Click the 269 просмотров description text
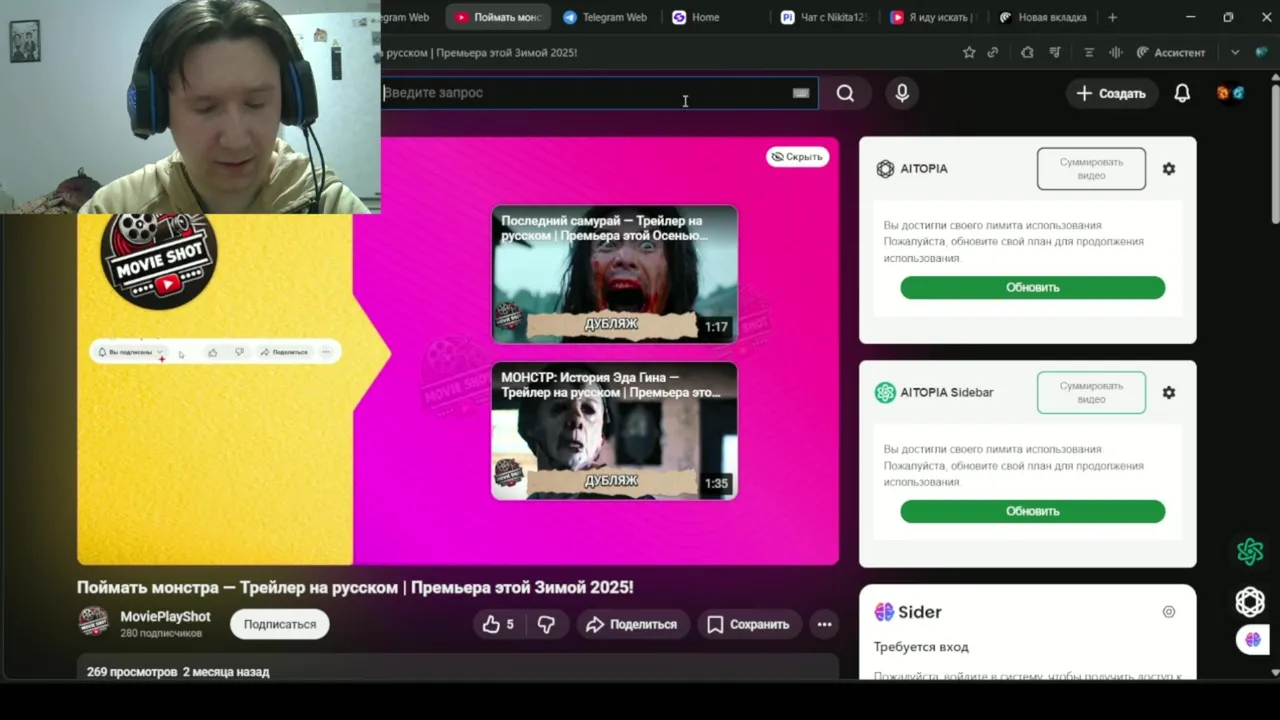Image resolution: width=1280 pixels, height=720 pixels. pyautogui.click(x=178, y=672)
